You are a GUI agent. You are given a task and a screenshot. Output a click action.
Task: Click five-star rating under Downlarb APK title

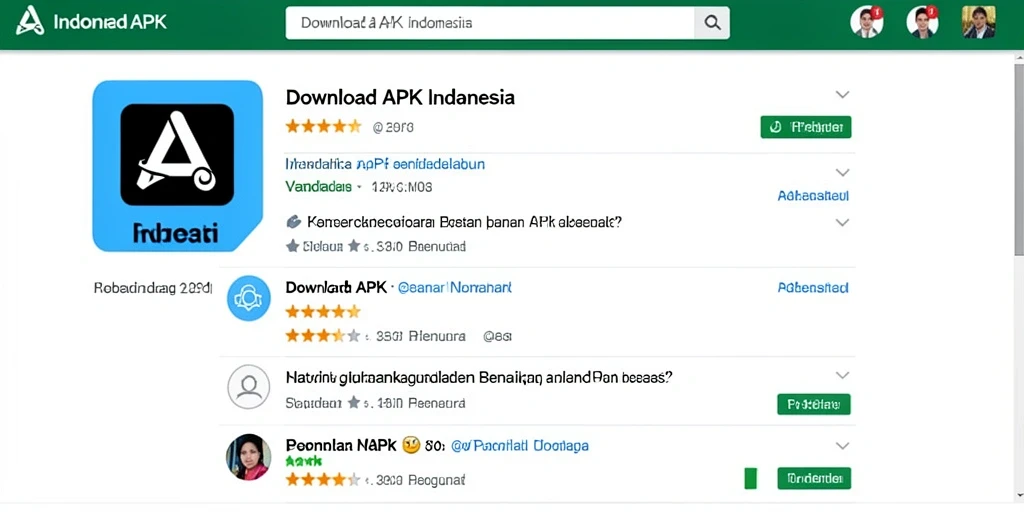tap(323, 312)
